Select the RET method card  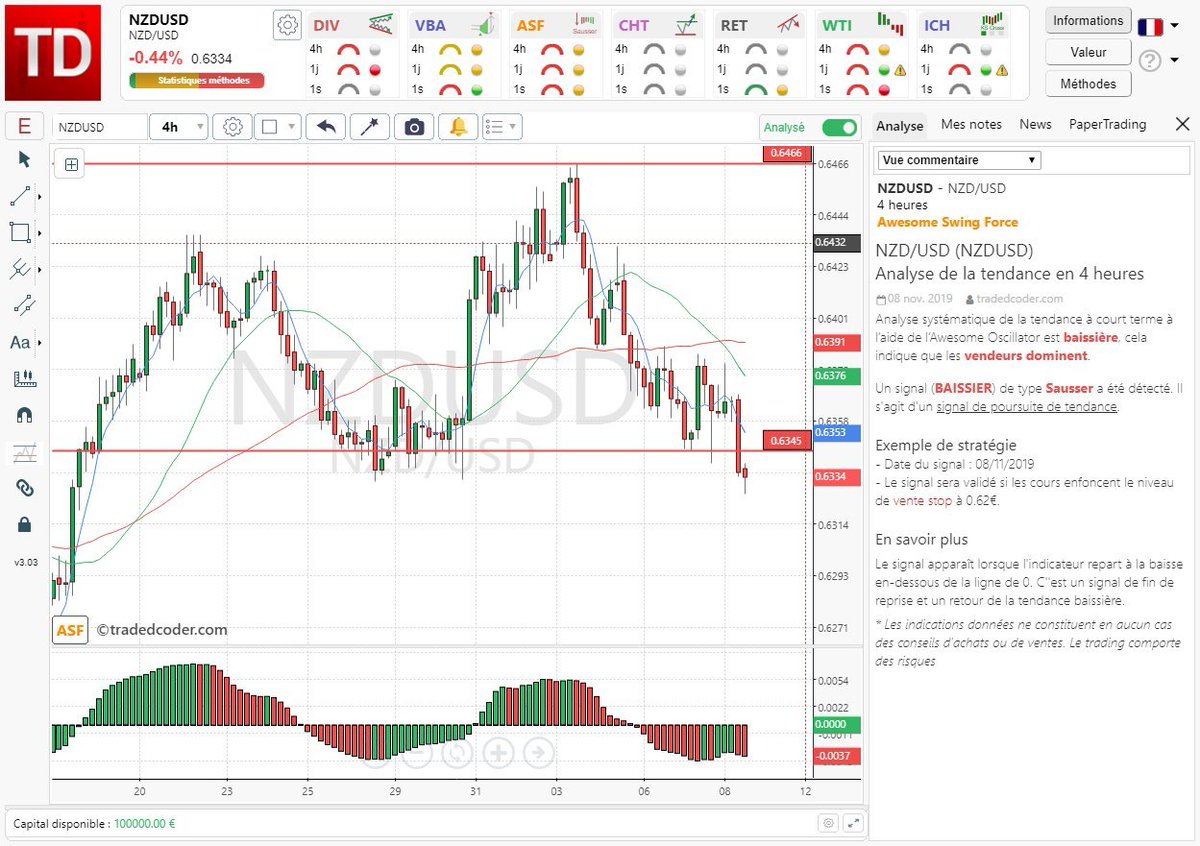point(761,55)
